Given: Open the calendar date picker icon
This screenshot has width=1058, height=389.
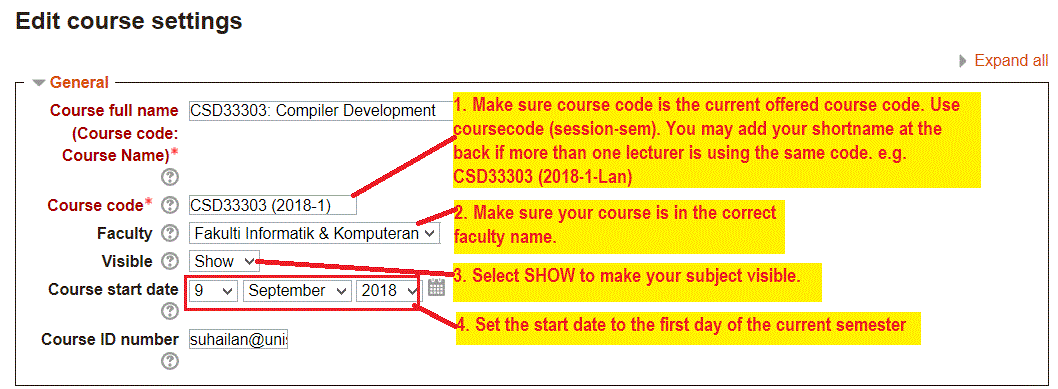Looking at the screenshot, I should (437, 288).
